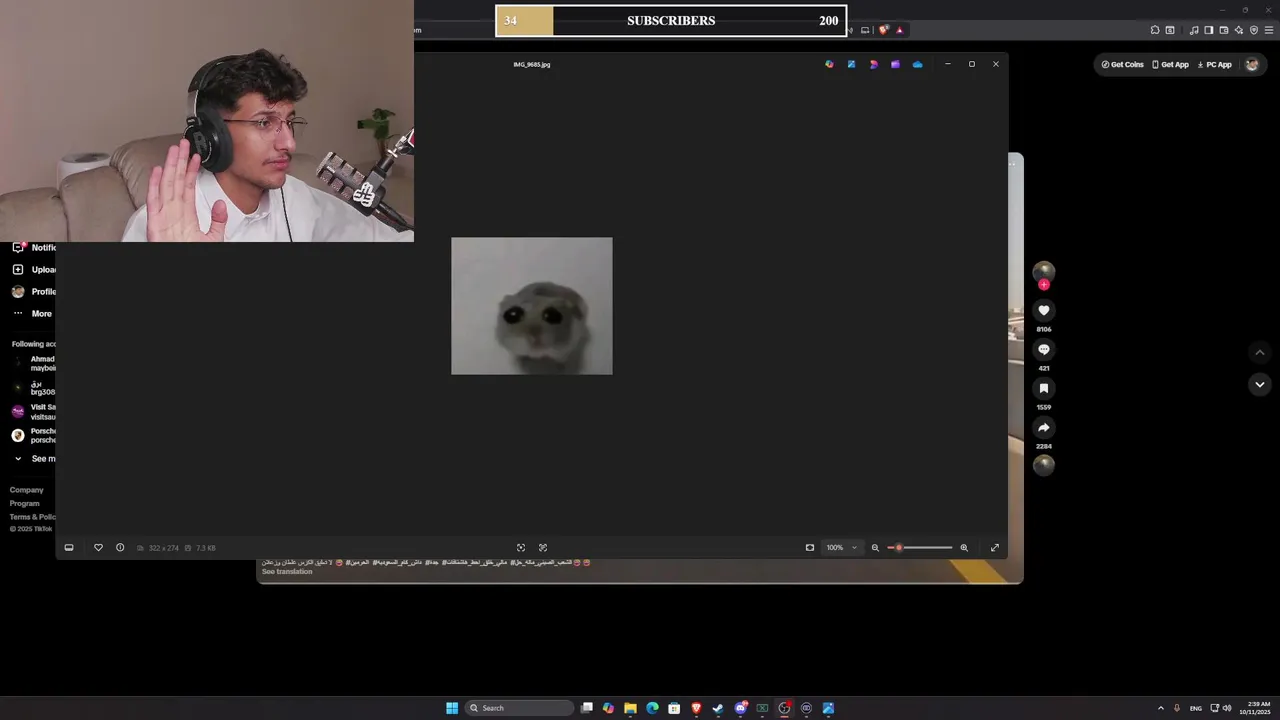Viewport: 1280px width, 720px height.
Task: Open the Paint icon in Photos title bar
Action: click(x=851, y=64)
